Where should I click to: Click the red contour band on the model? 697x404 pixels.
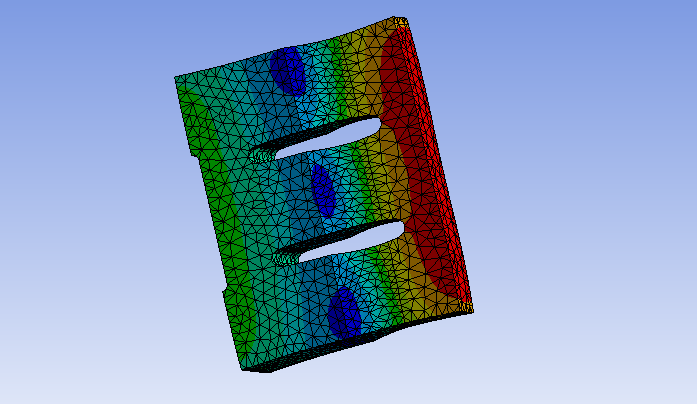pos(425,170)
